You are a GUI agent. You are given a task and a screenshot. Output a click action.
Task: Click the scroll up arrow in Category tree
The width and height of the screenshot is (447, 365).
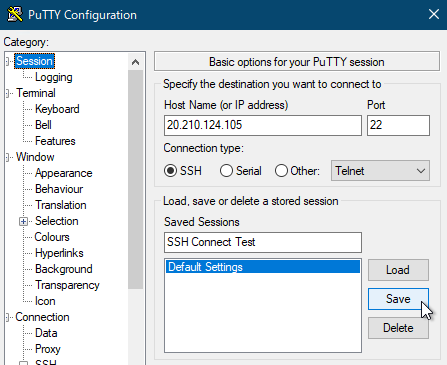[135, 62]
